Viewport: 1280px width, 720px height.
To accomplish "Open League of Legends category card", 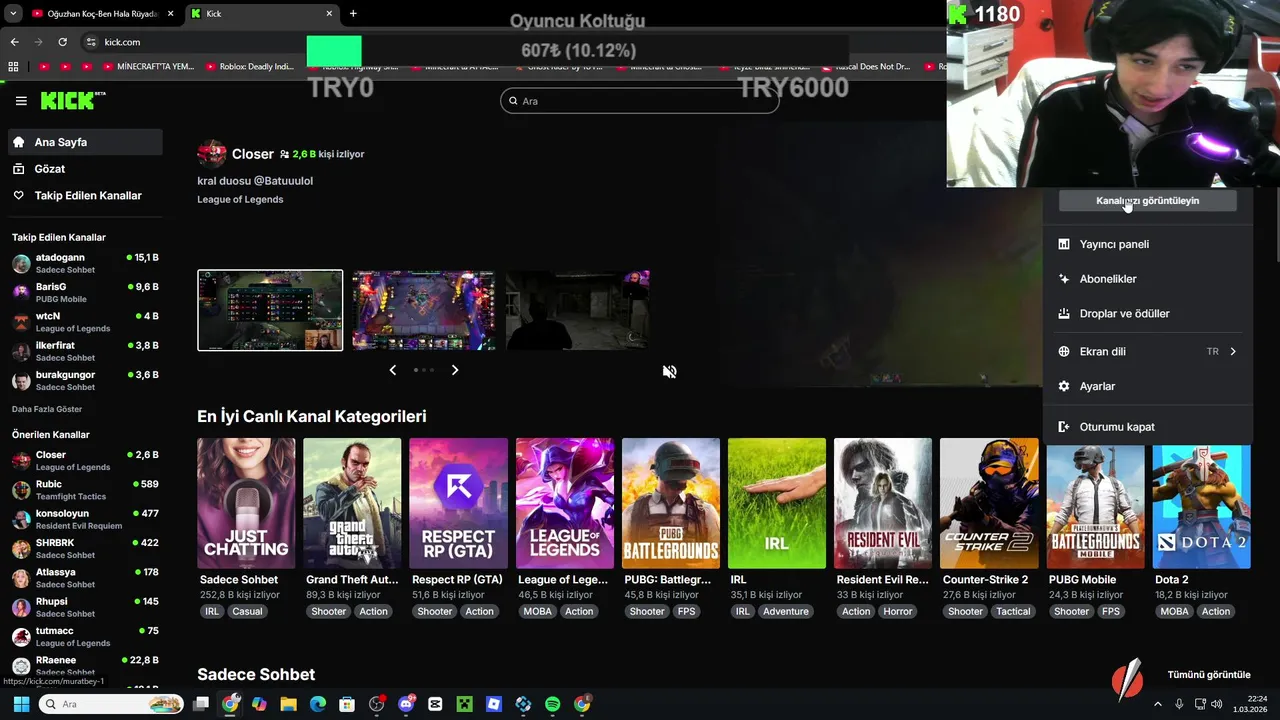I will 565,503.
